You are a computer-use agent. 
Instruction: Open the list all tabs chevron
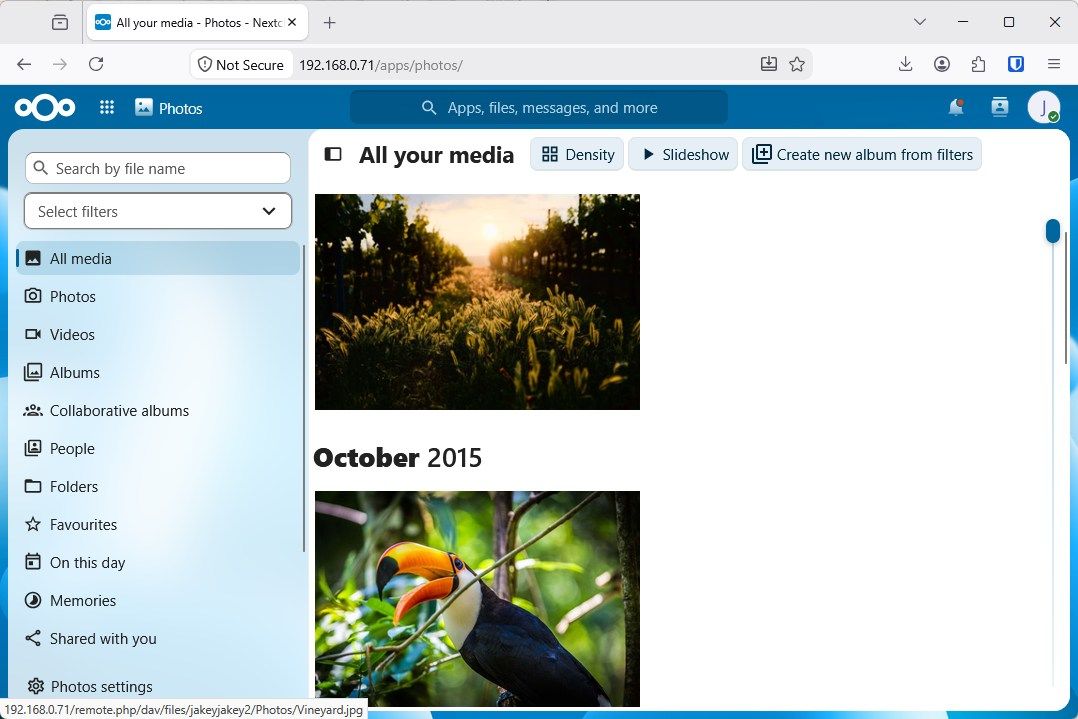pyautogui.click(x=920, y=23)
